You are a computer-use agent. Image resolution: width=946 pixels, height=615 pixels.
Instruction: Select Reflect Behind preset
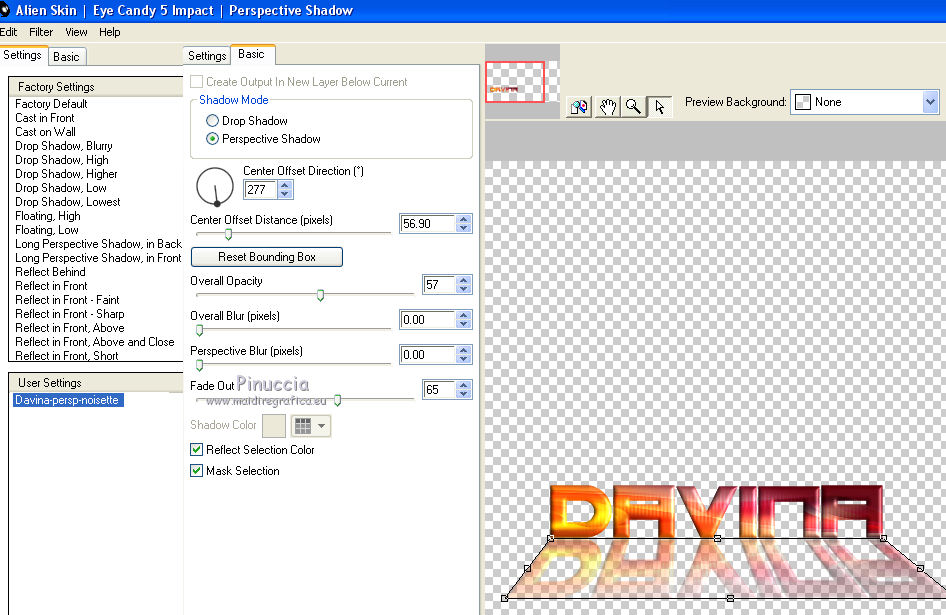50,272
